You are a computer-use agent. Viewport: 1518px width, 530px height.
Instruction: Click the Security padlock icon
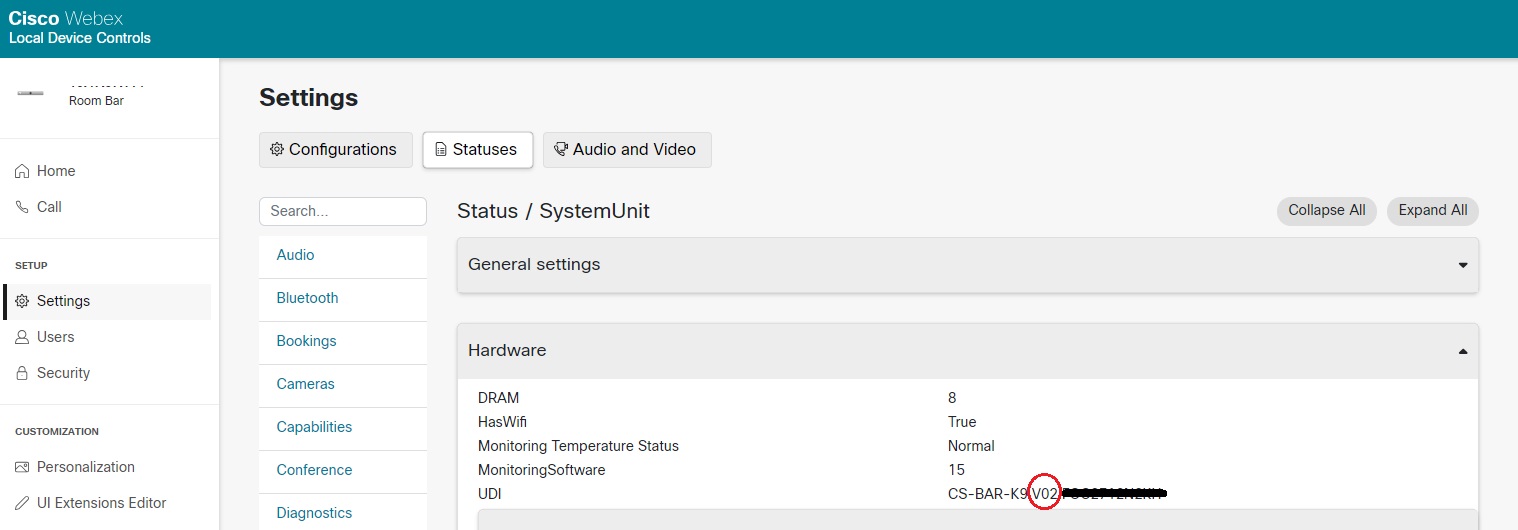[x=22, y=373]
